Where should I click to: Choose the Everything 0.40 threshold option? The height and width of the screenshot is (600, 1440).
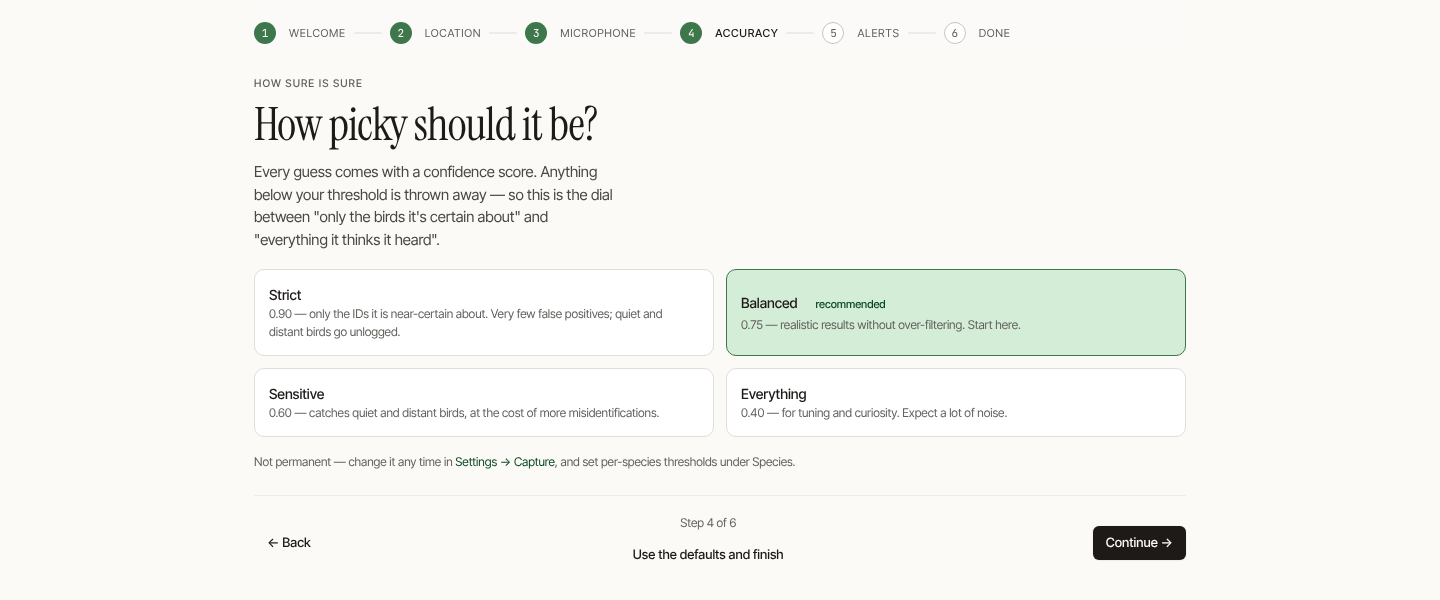956,402
